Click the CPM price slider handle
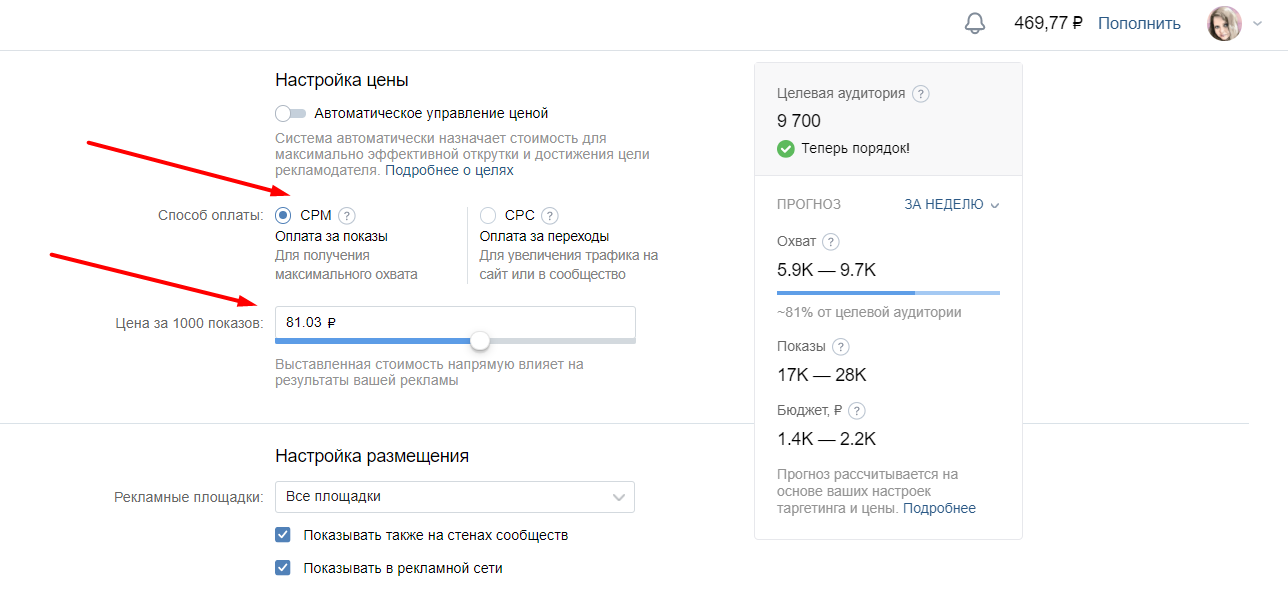Screen dimensions: 1288x590 pos(479,341)
